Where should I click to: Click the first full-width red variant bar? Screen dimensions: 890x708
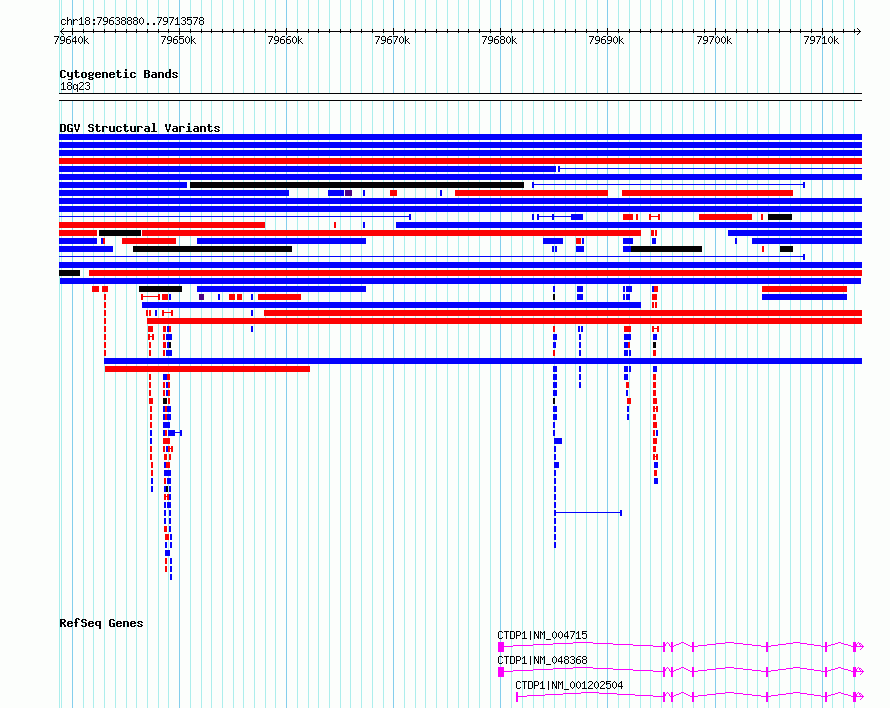click(x=460, y=161)
